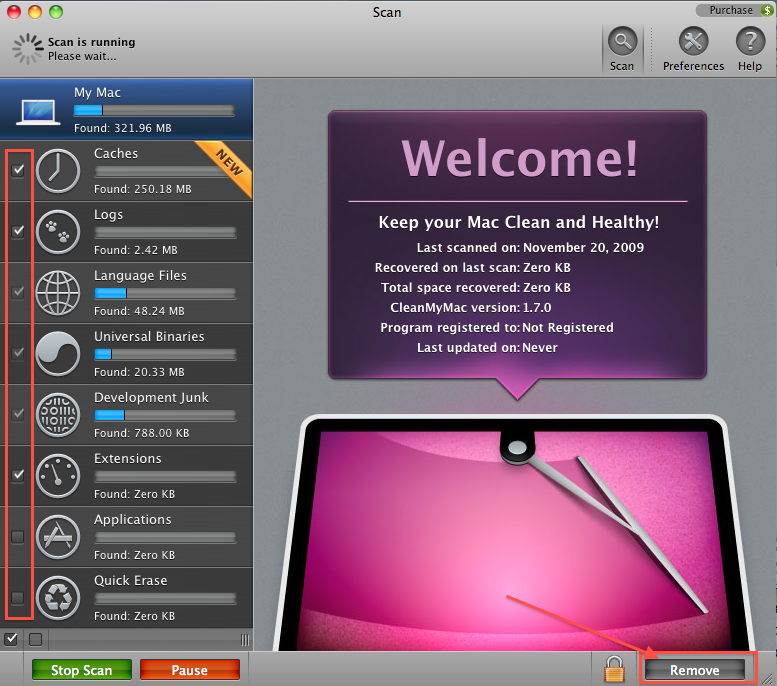Enable the Quick Erase checkbox
777x686 pixels.
coord(18,598)
